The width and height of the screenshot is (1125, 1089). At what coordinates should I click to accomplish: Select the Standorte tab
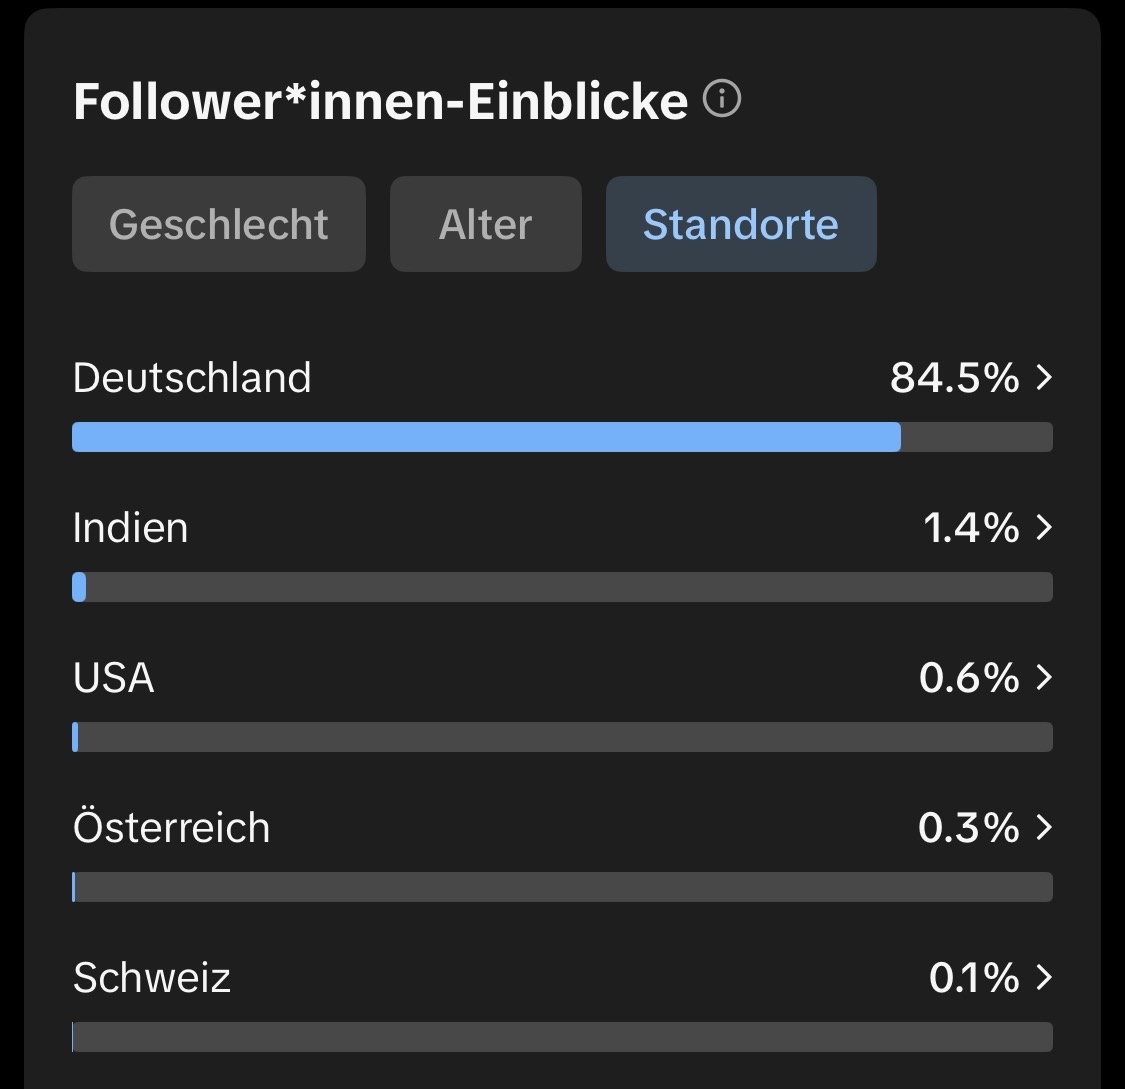click(740, 224)
